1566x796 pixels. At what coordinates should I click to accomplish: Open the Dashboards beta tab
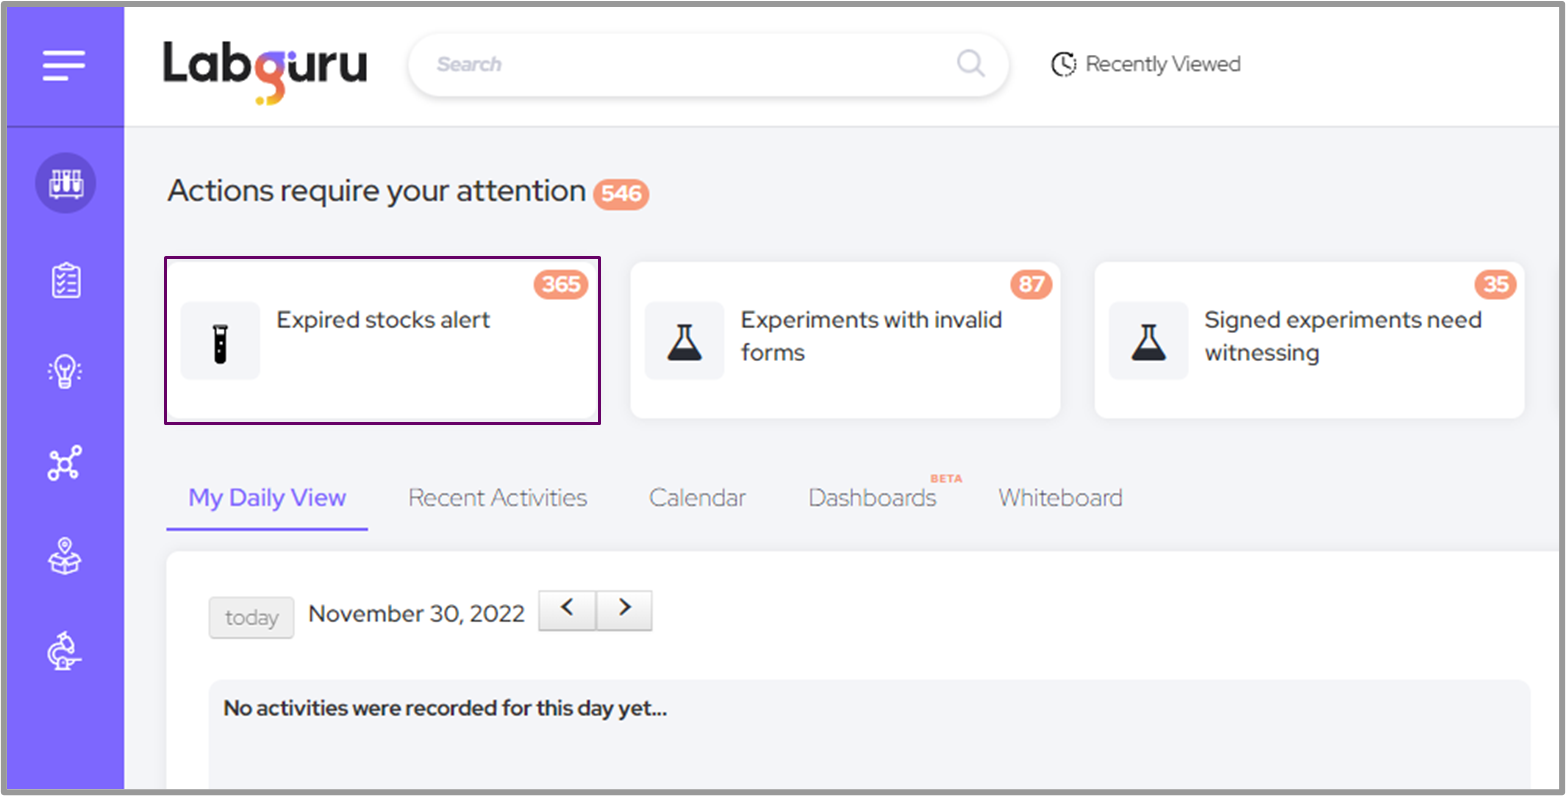(872, 498)
